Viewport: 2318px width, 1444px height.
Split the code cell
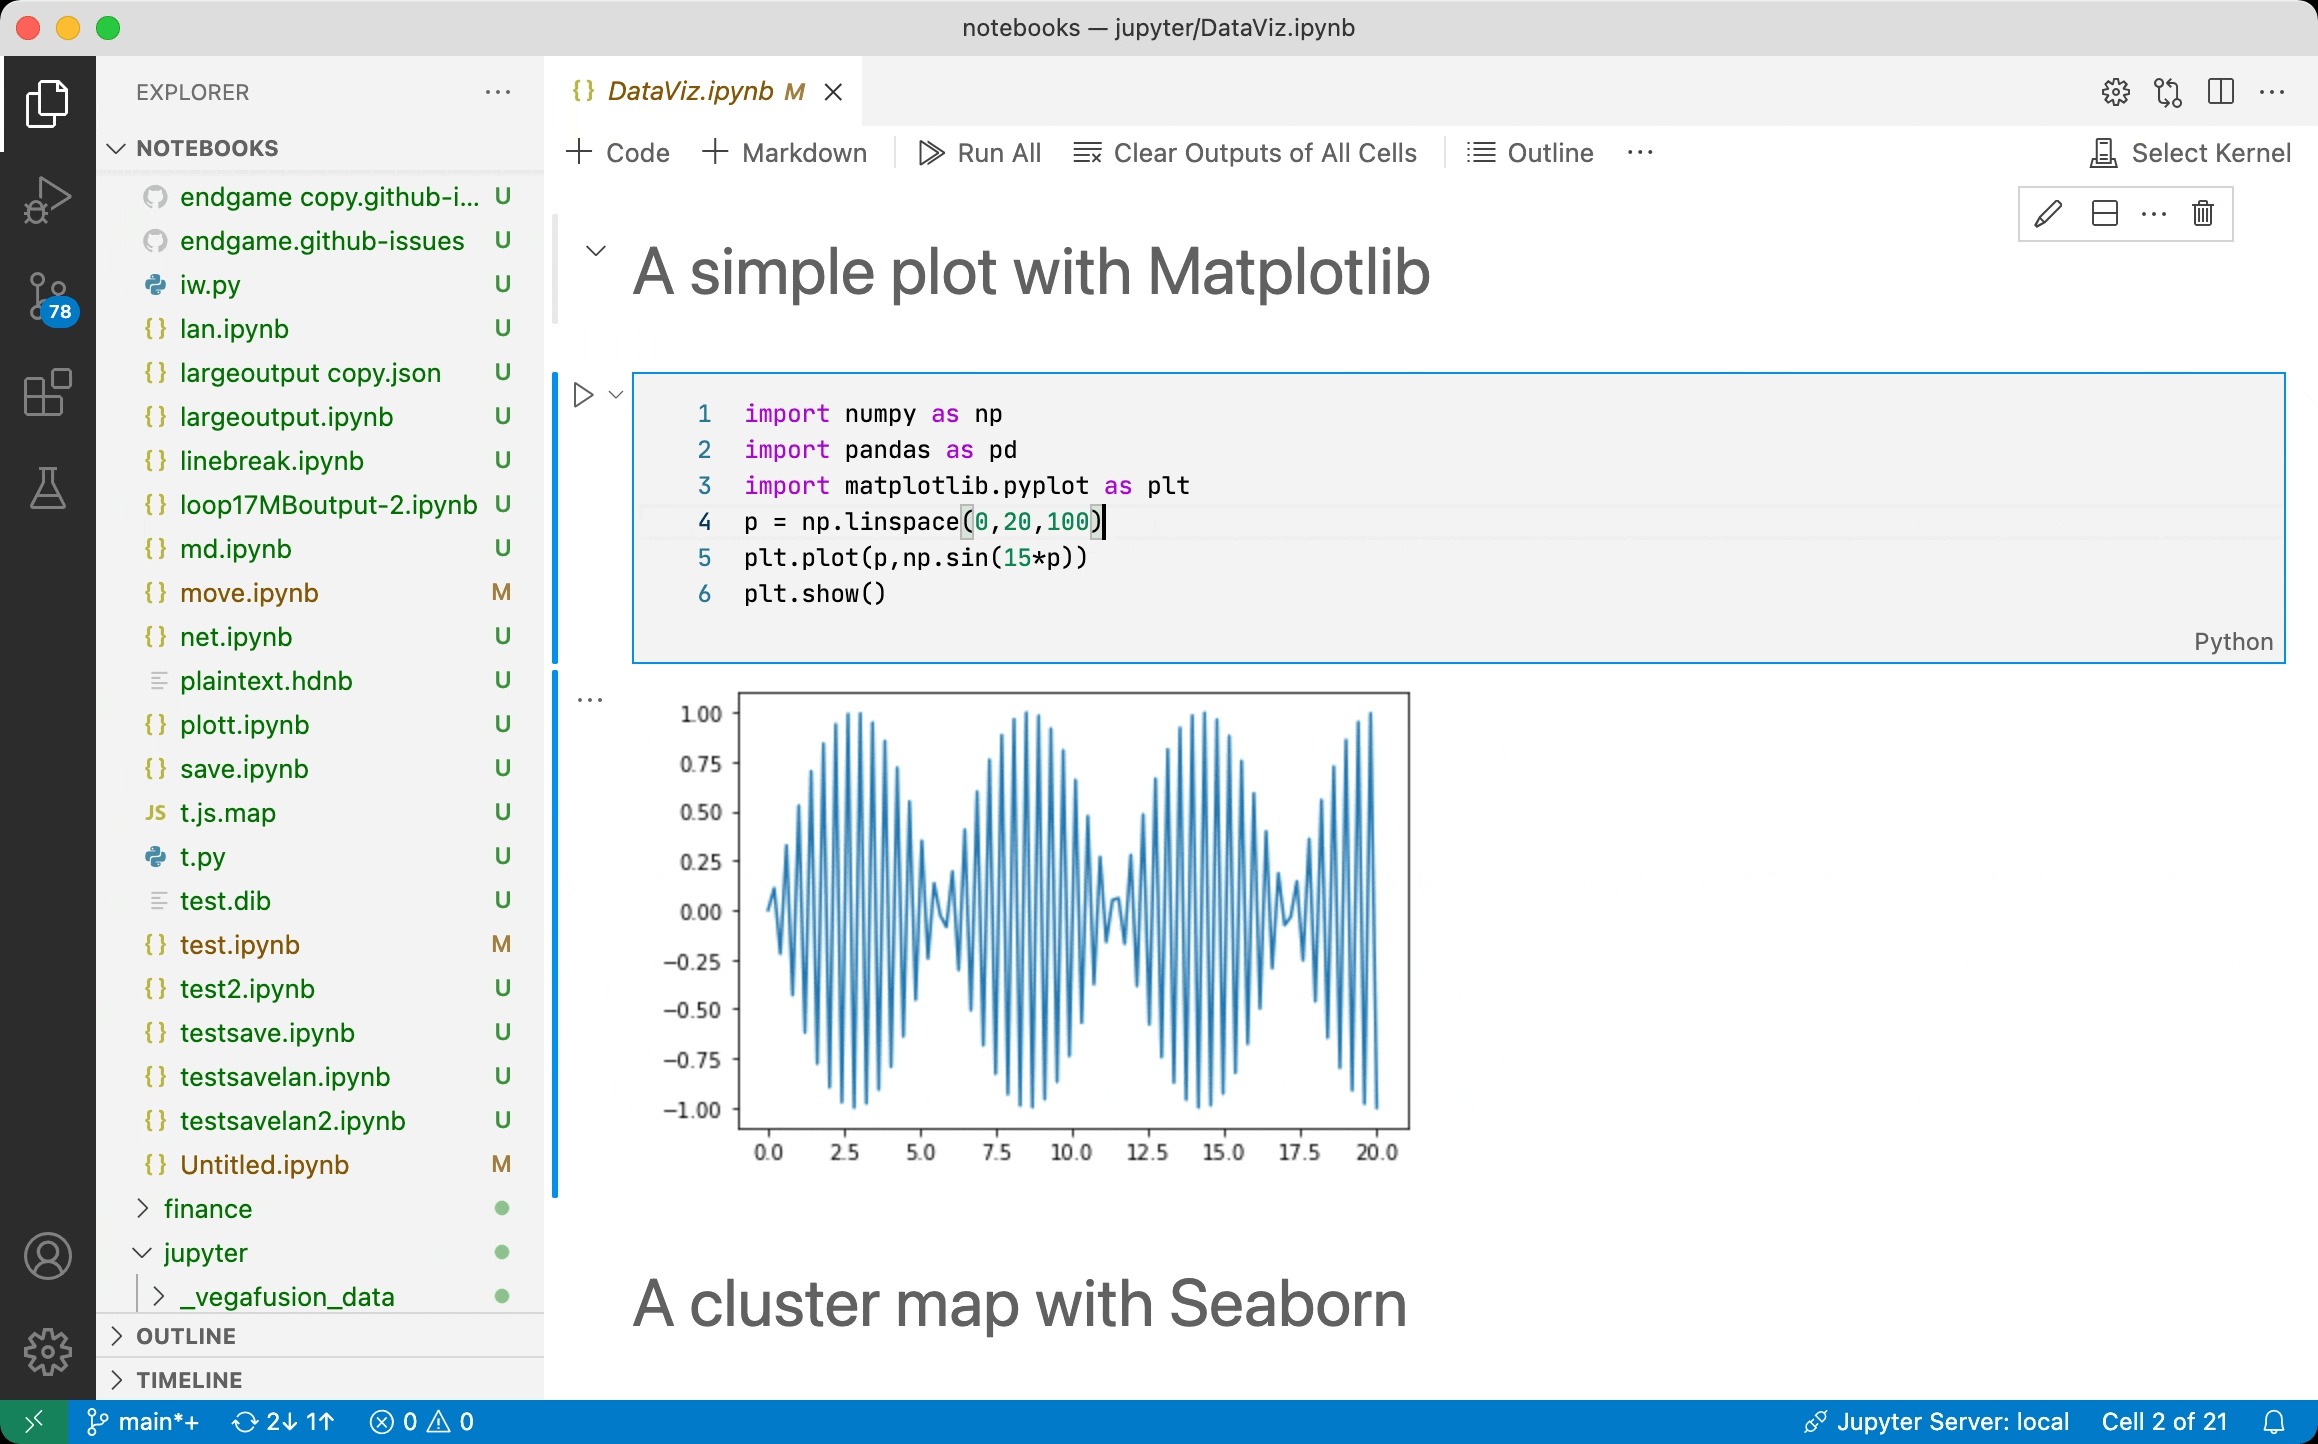pos(2105,213)
